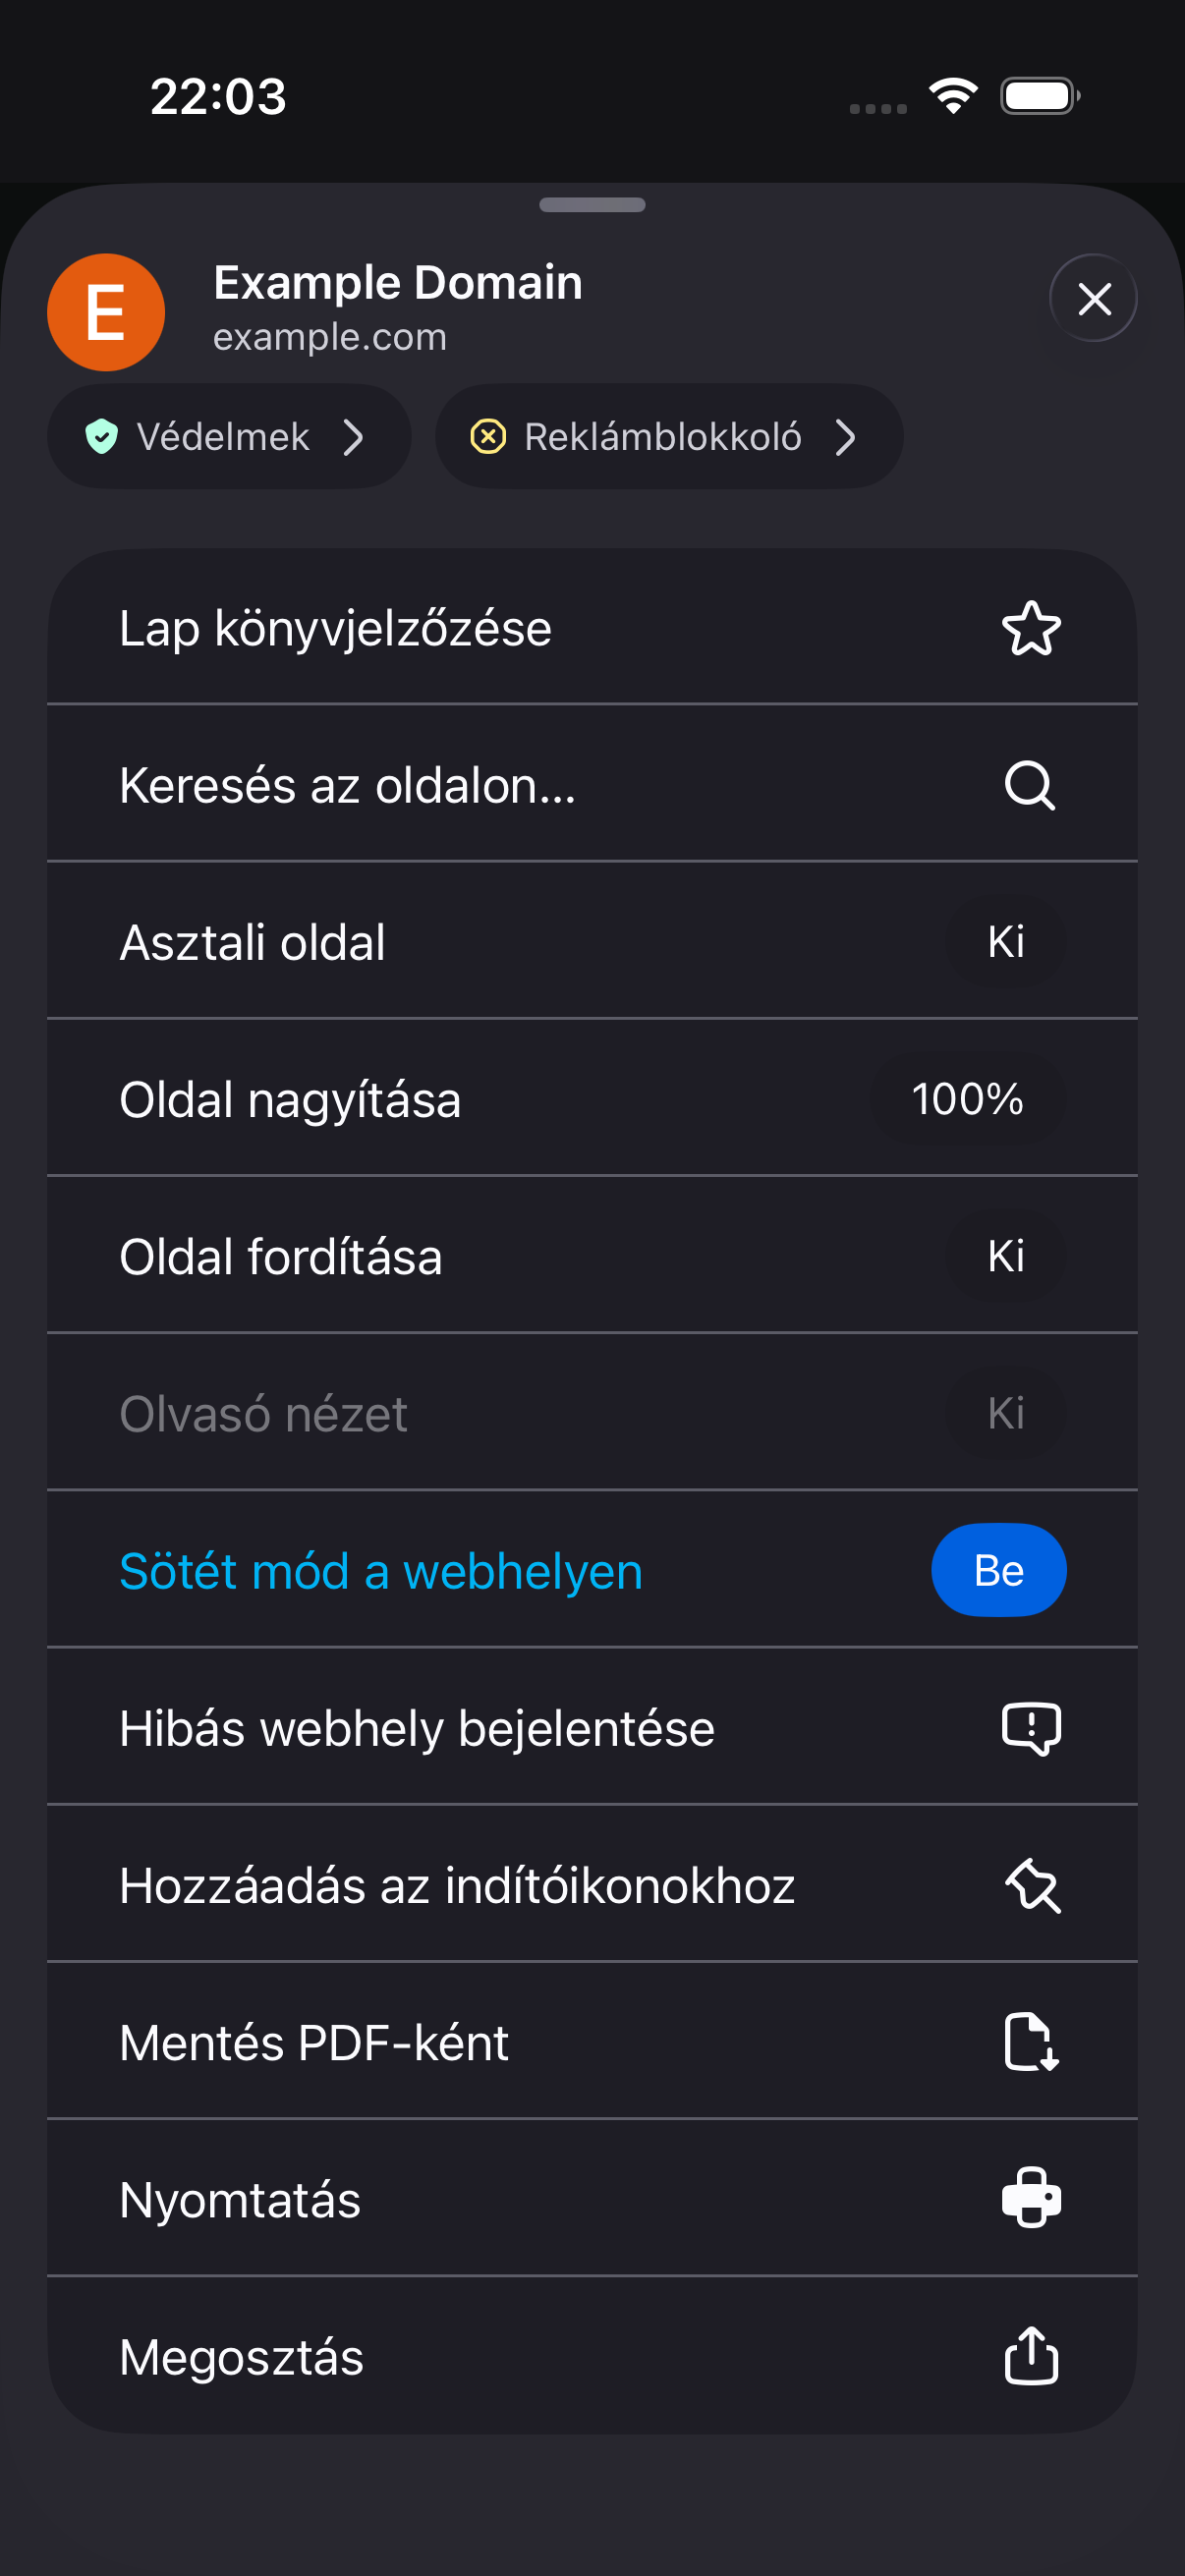Turn off Sötét mód a webhelyen
The height and width of the screenshot is (2576, 1185).
click(998, 1570)
